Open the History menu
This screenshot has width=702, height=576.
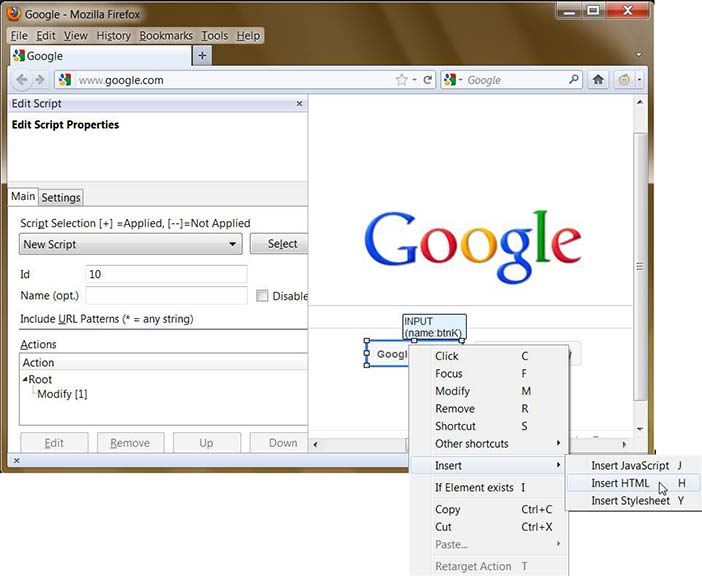coord(113,36)
